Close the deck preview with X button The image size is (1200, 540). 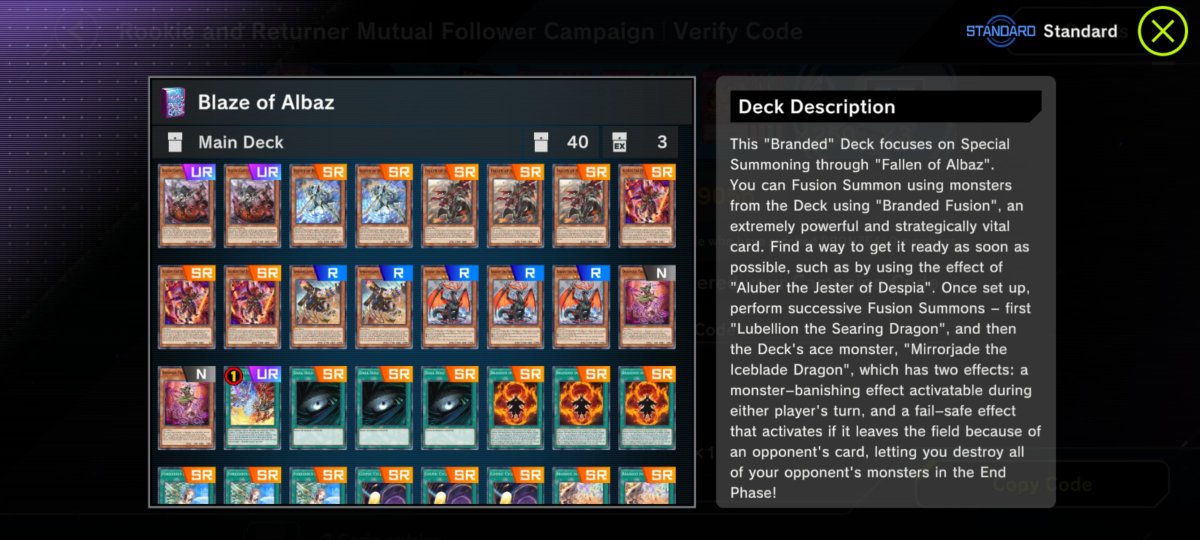pyautogui.click(x=1163, y=31)
